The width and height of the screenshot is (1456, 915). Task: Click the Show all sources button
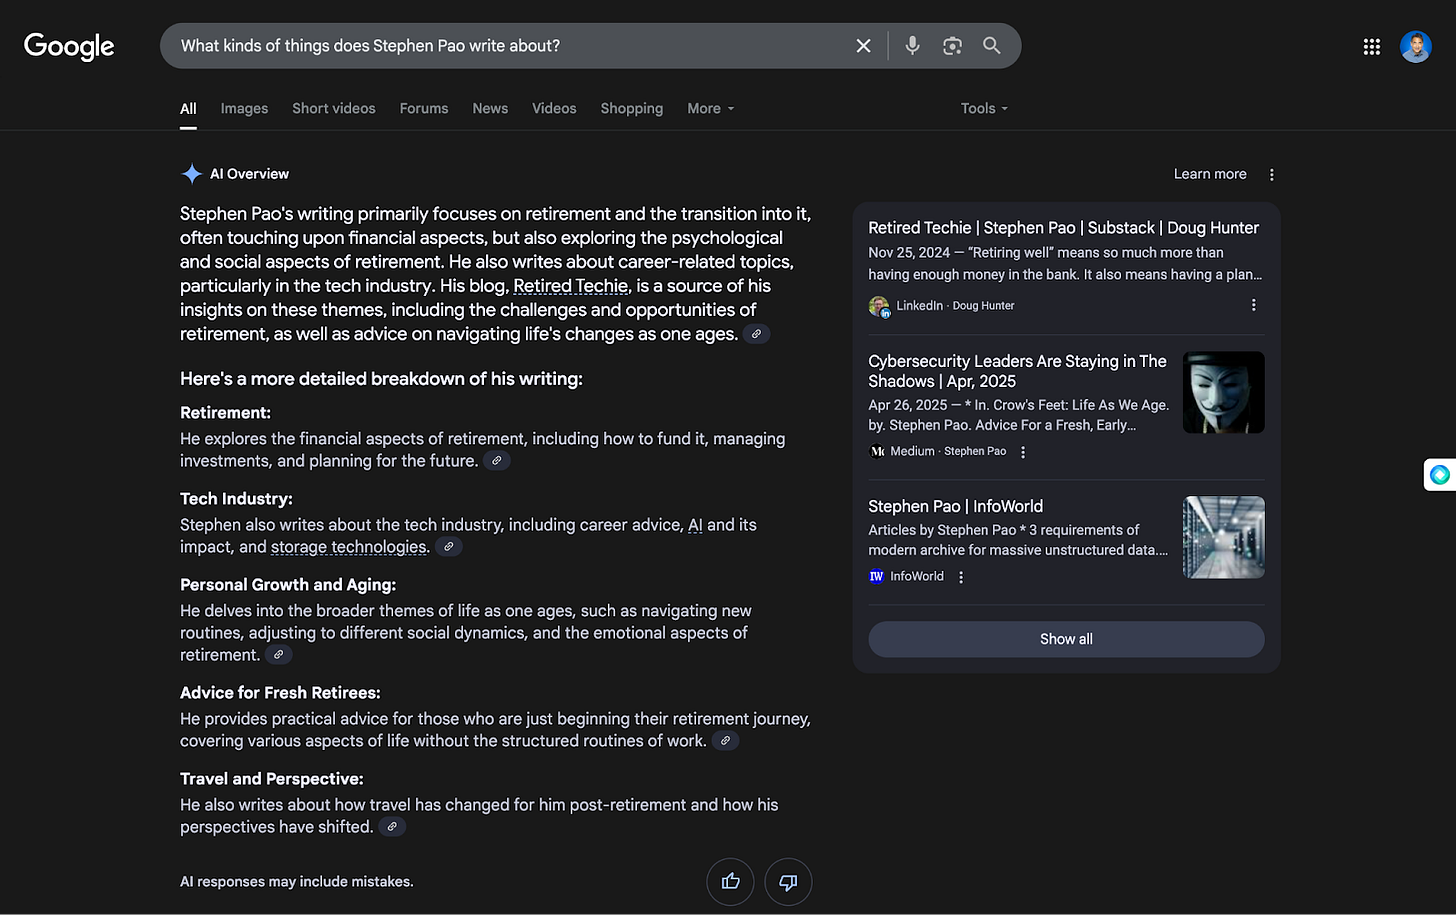(x=1066, y=639)
